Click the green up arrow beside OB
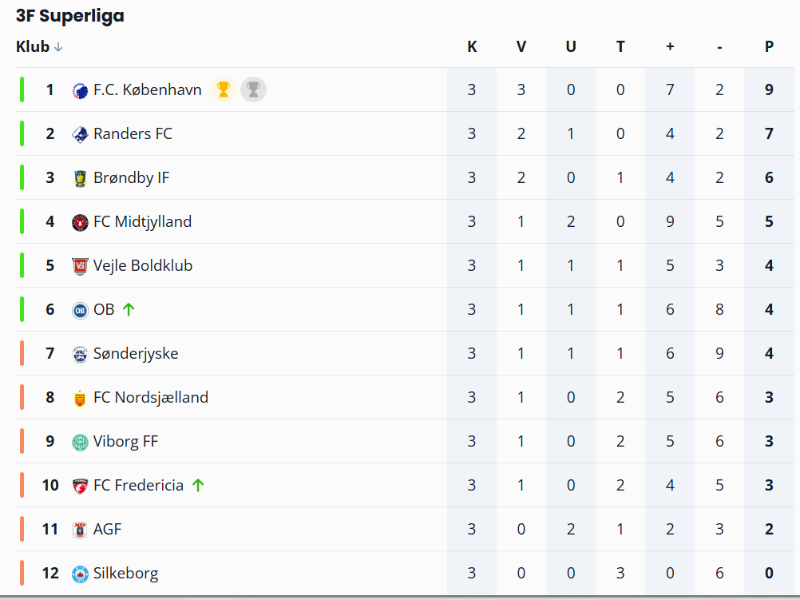The width and height of the screenshot is (800, 600). click(x=128, y=310)
